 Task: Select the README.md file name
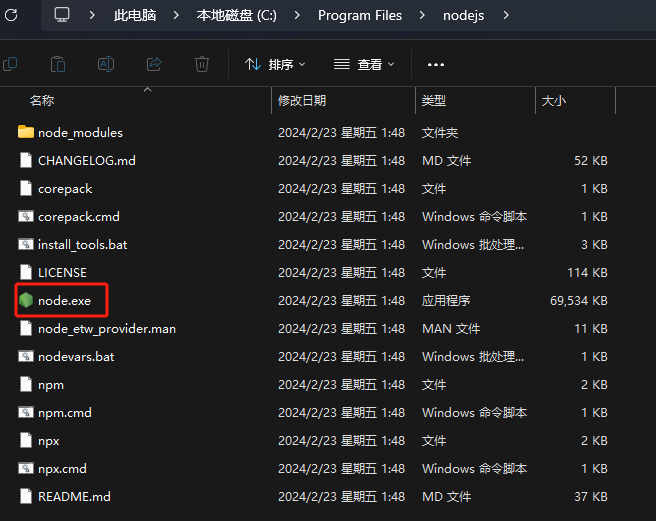[74, 497]
